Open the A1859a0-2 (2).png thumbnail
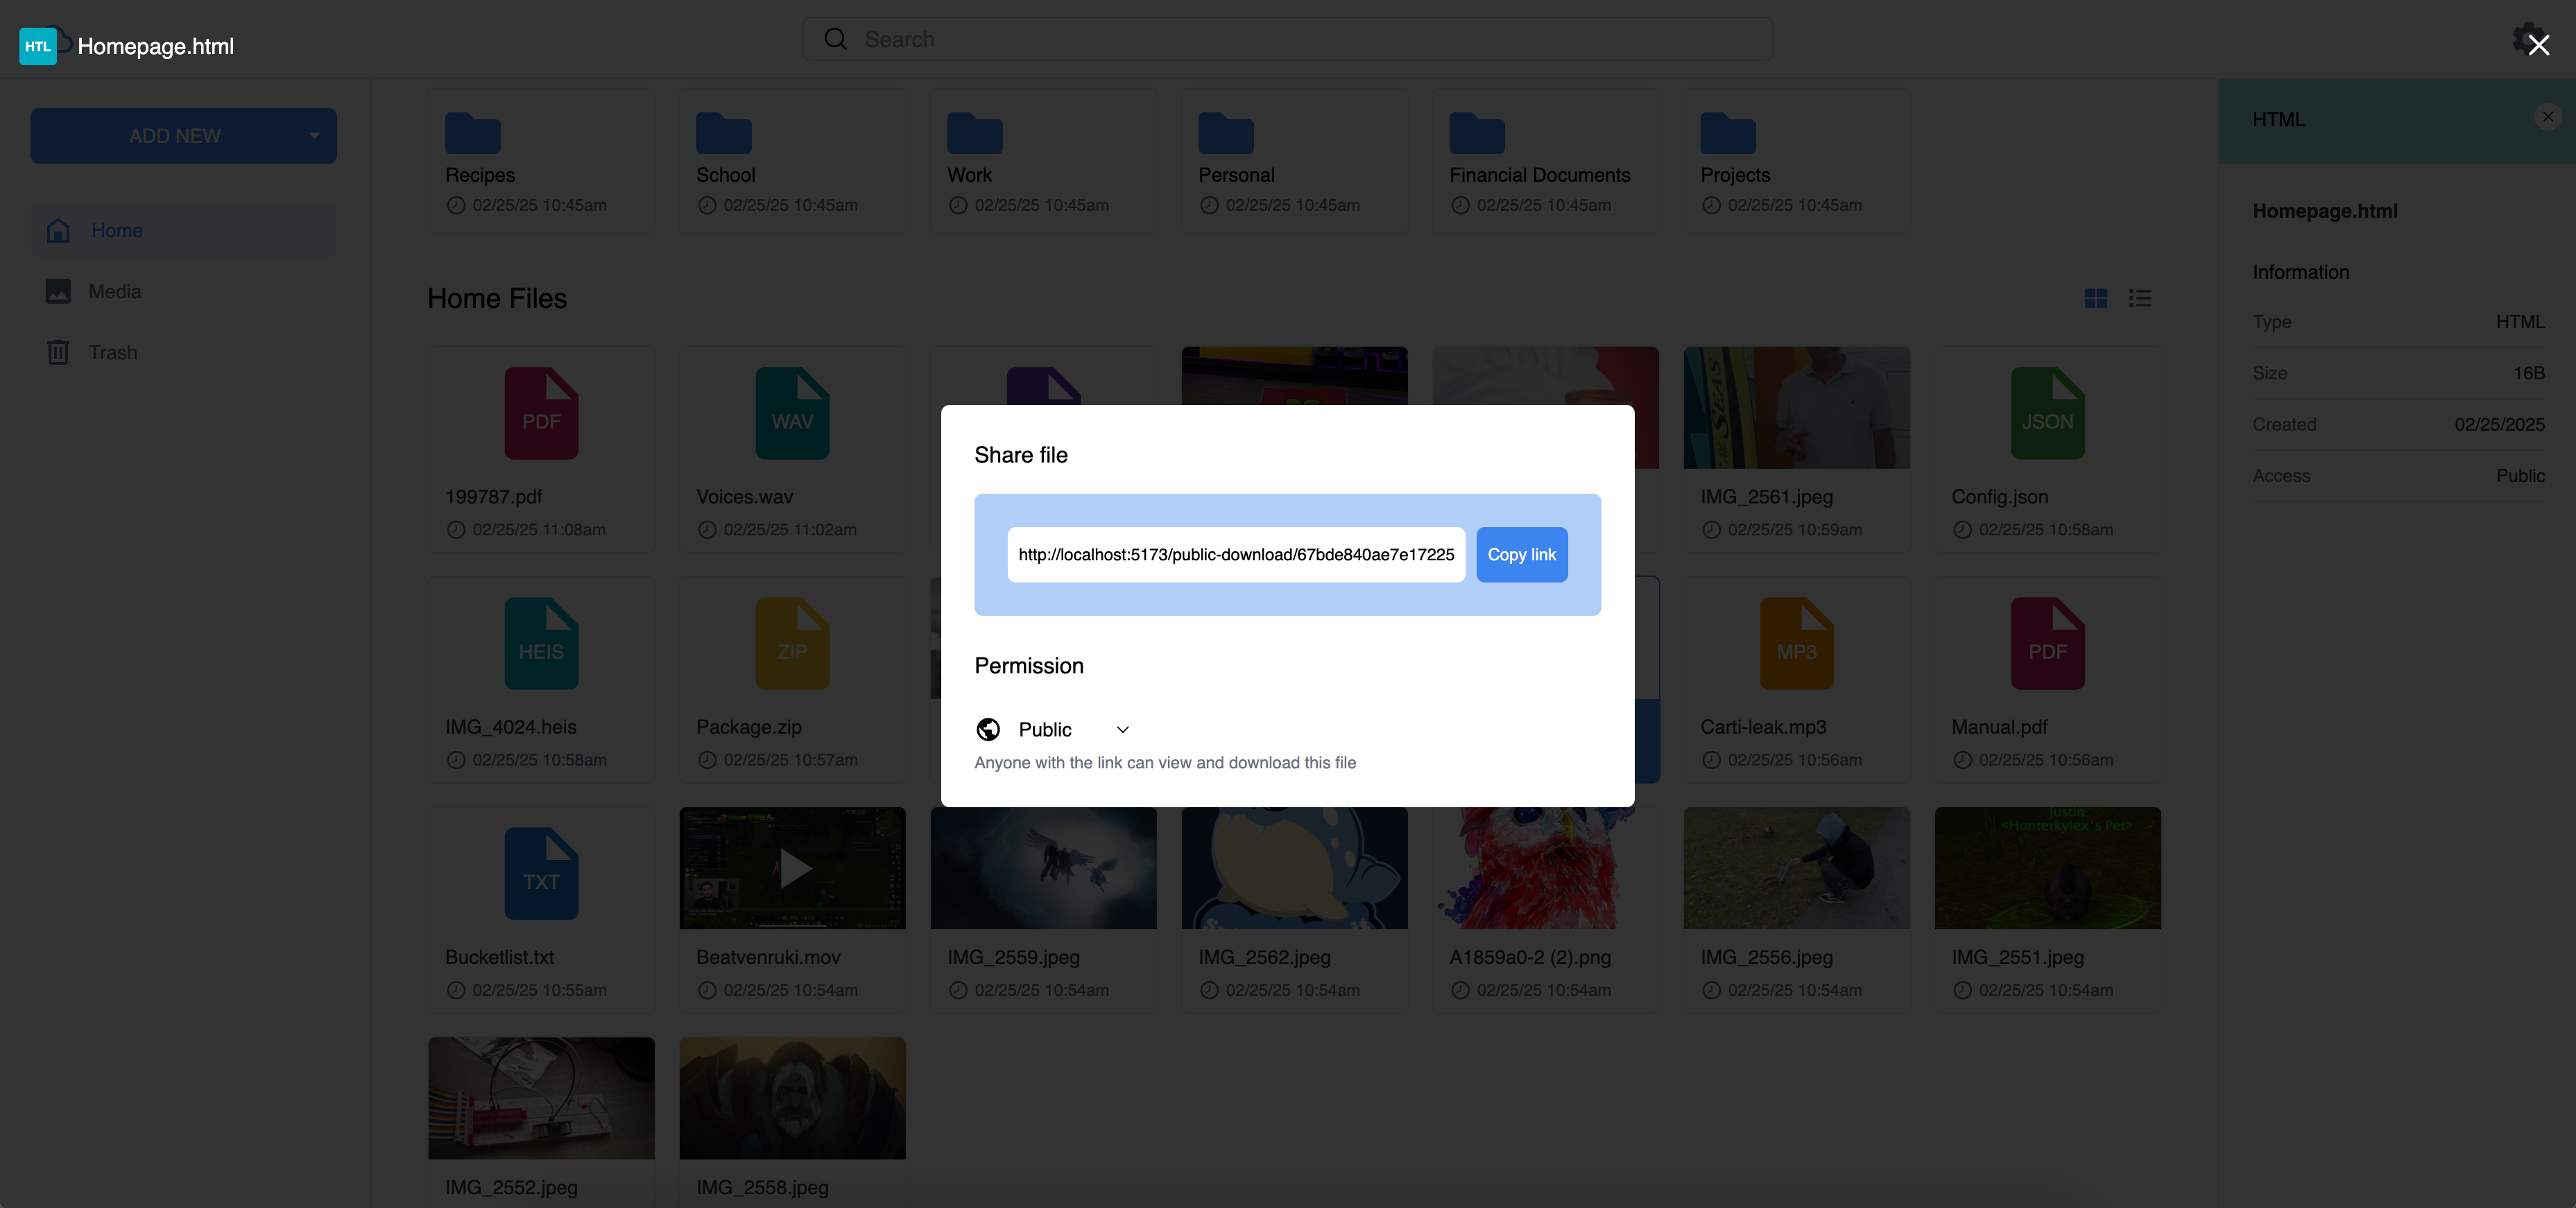This screenshot has width=2576, height=1208. (x=1545, y=868)
